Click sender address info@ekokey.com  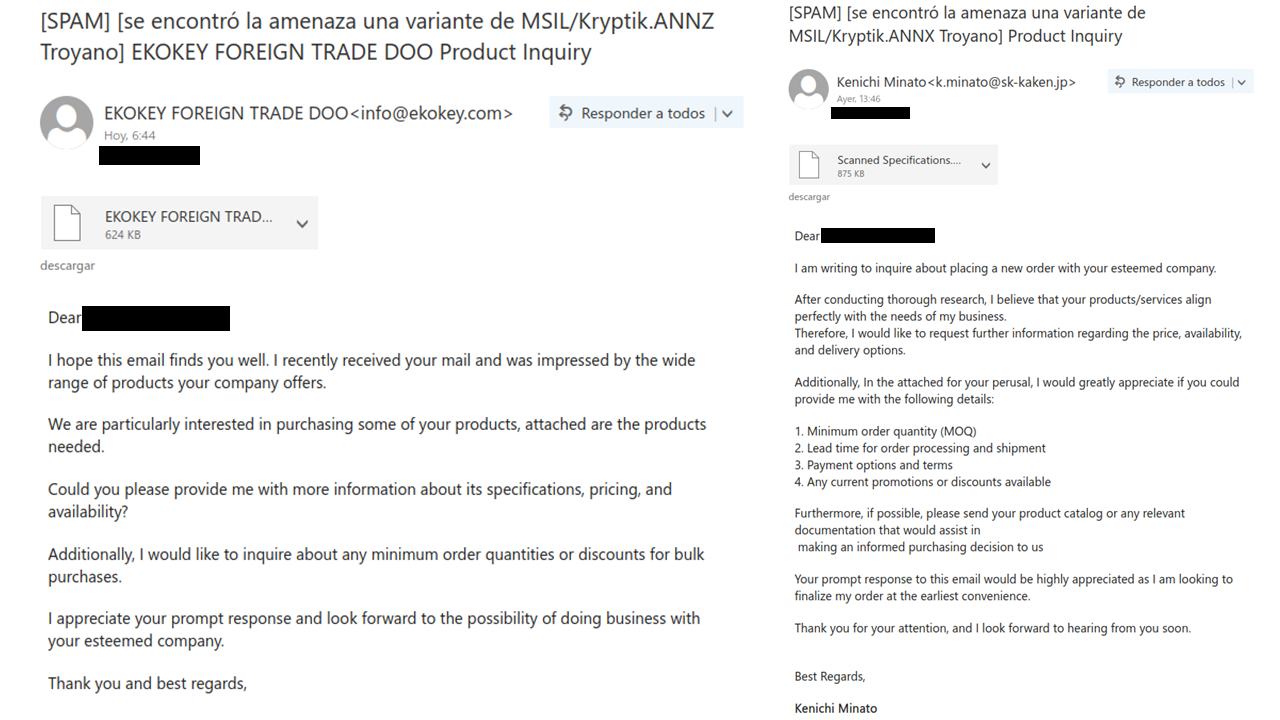432,113
